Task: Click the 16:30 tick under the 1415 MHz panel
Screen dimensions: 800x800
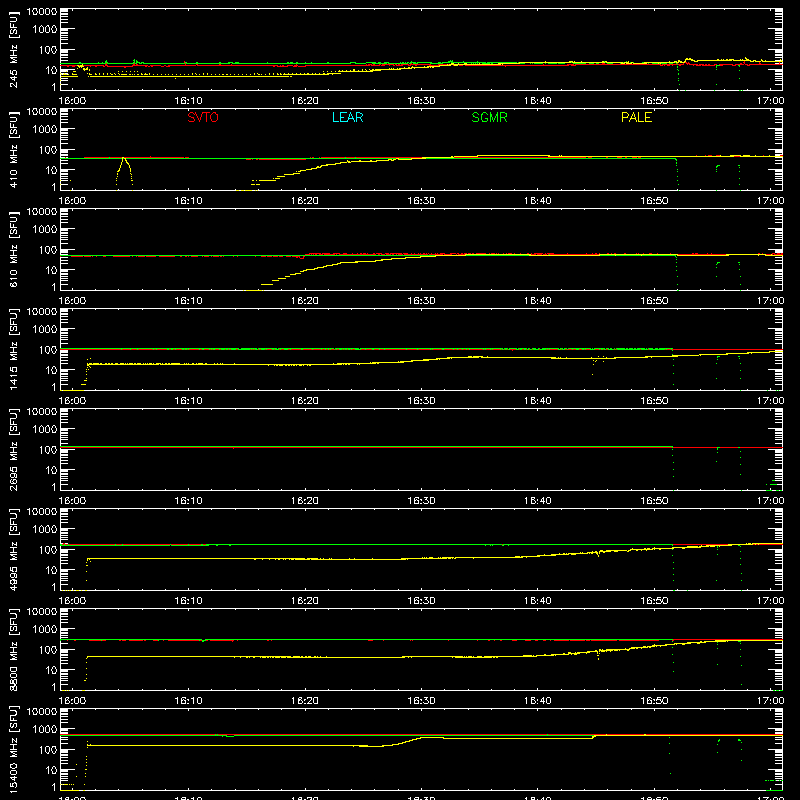Action: pyautogui.click(x=421, y=401)
